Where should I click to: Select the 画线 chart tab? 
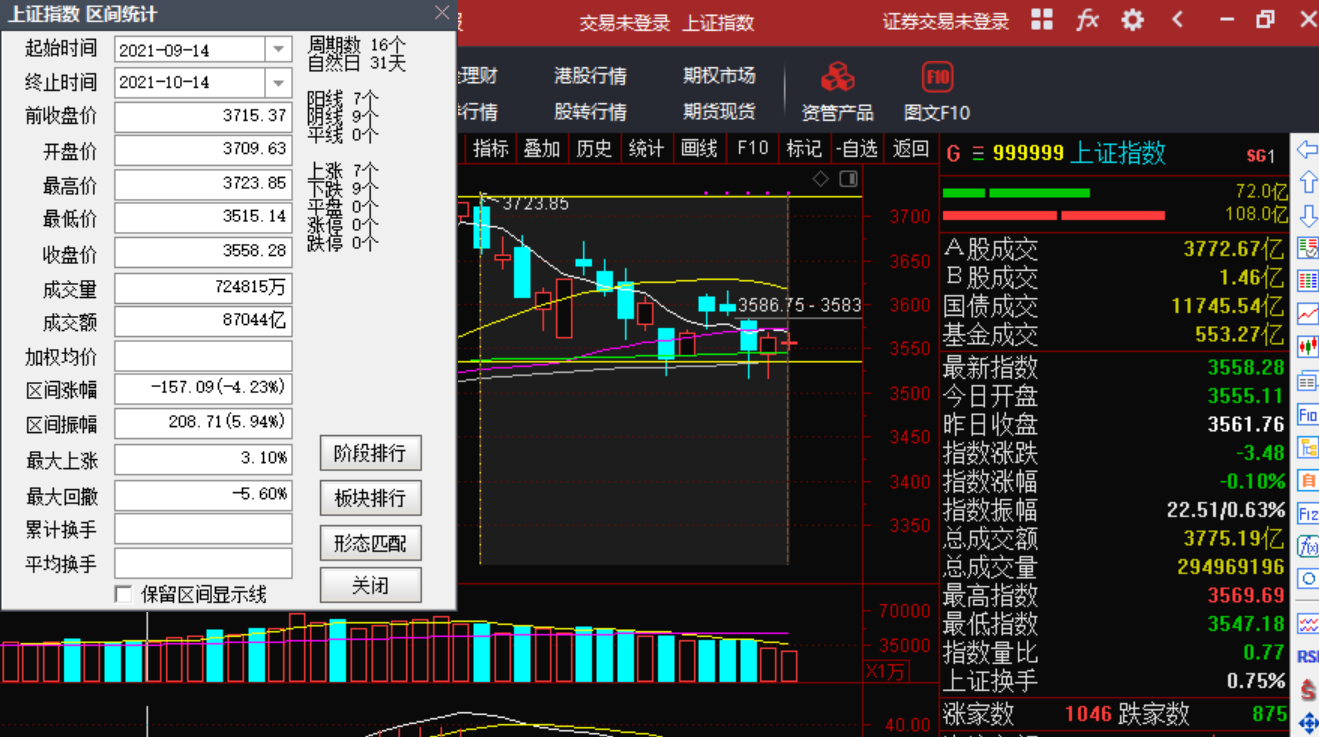tap(699, 148)
